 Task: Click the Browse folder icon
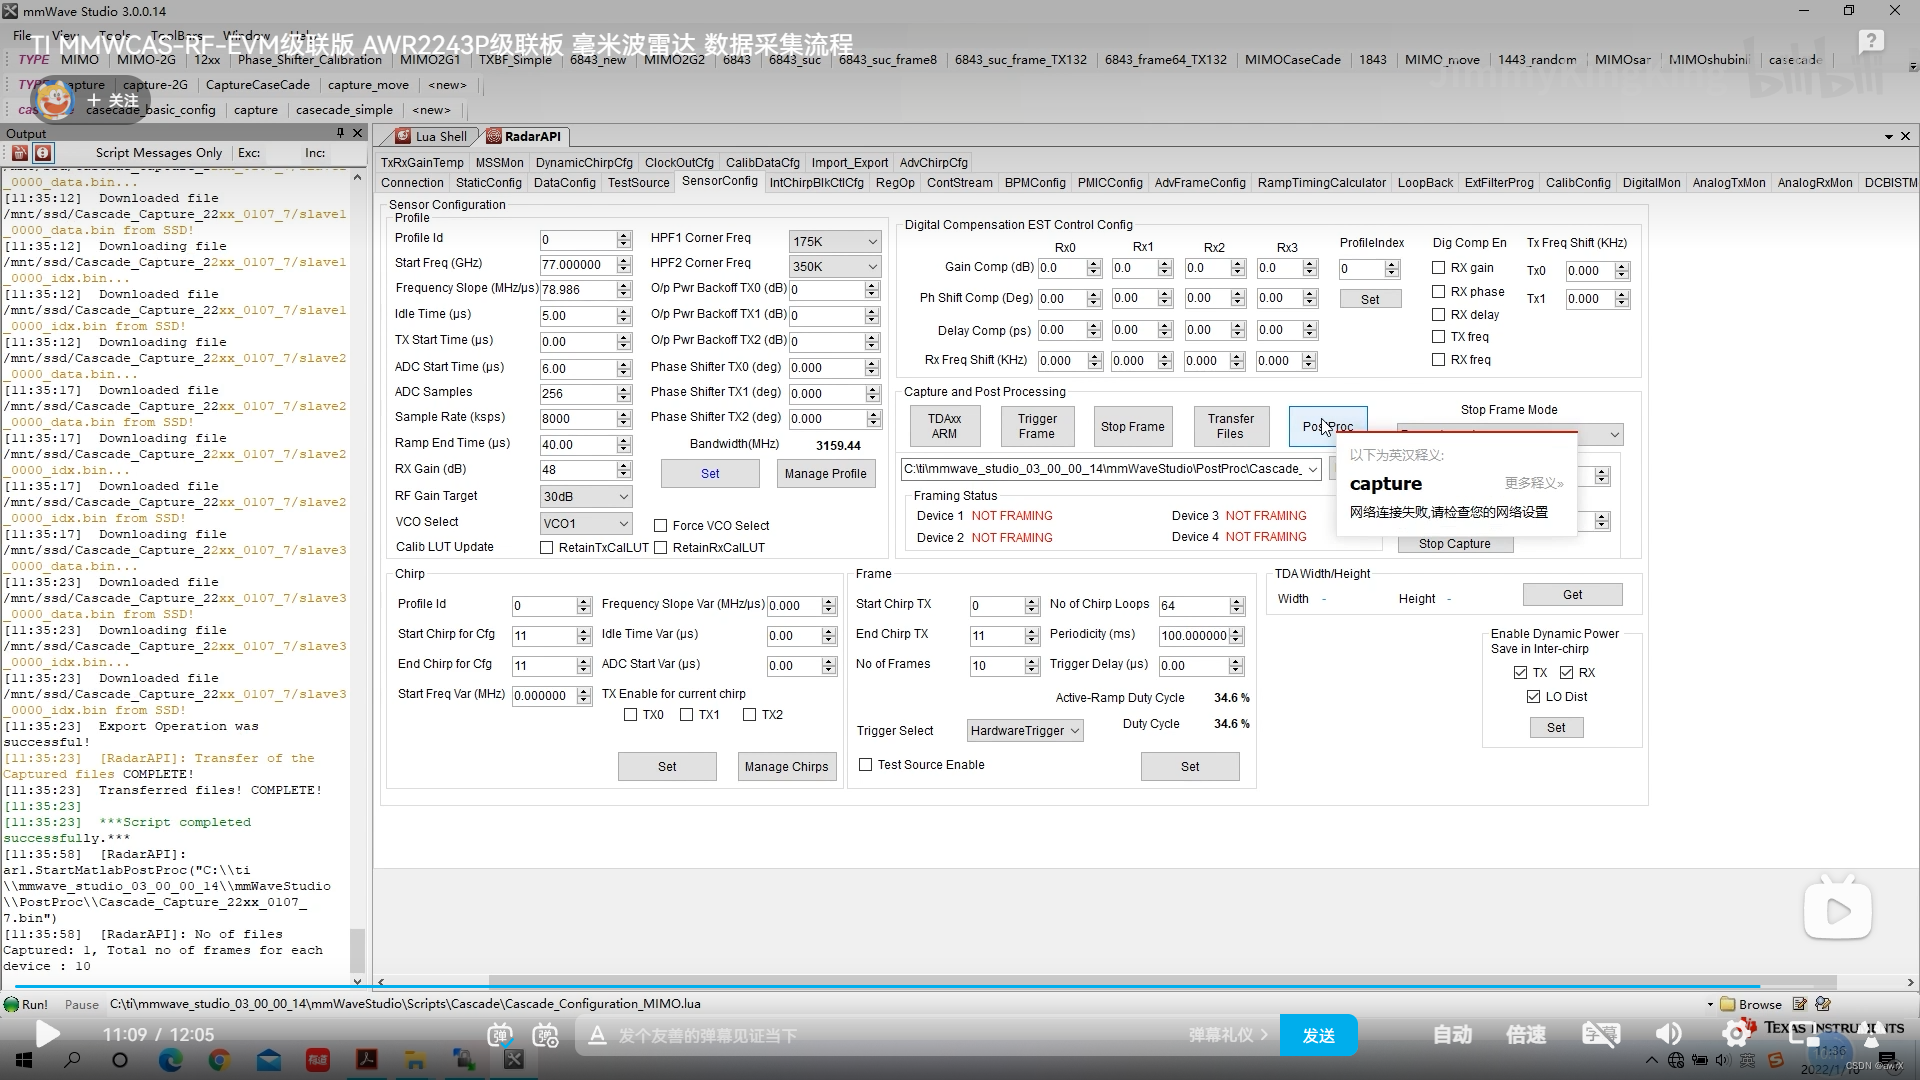point(1727,1004)
